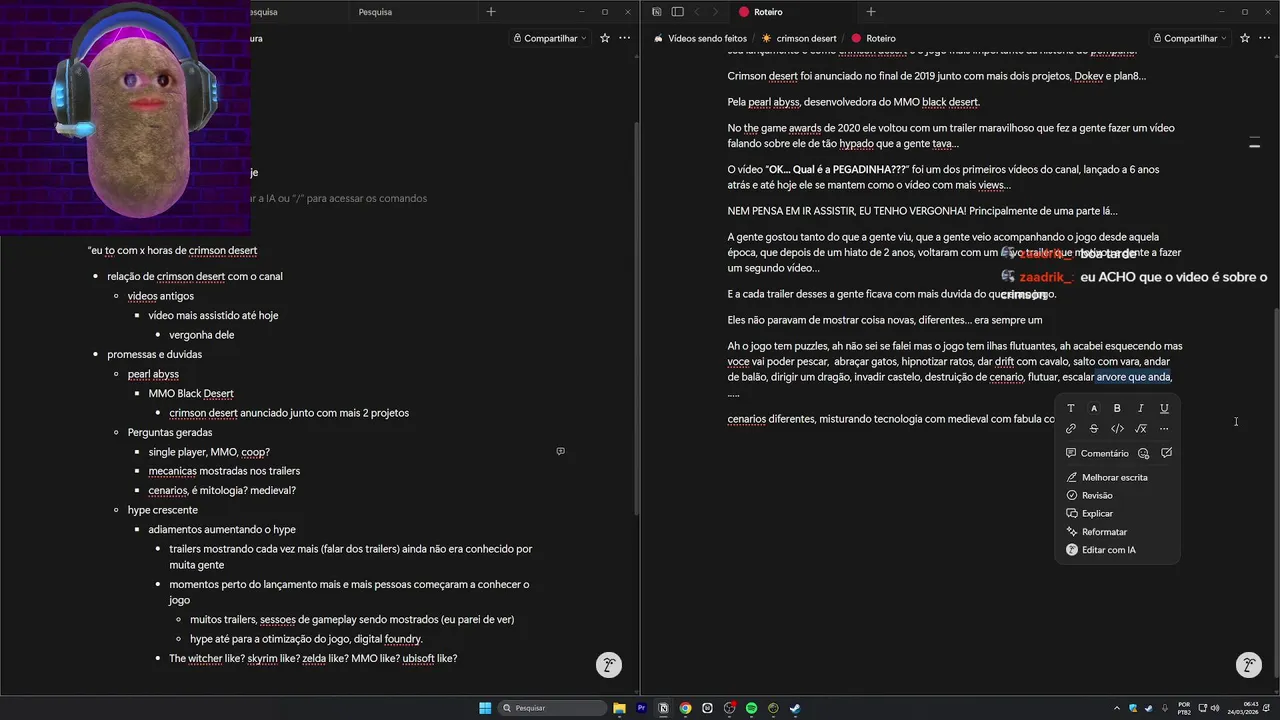Click 'The witcher like?' bullet line
This screenshot has height=720, width=1280.
313,658
